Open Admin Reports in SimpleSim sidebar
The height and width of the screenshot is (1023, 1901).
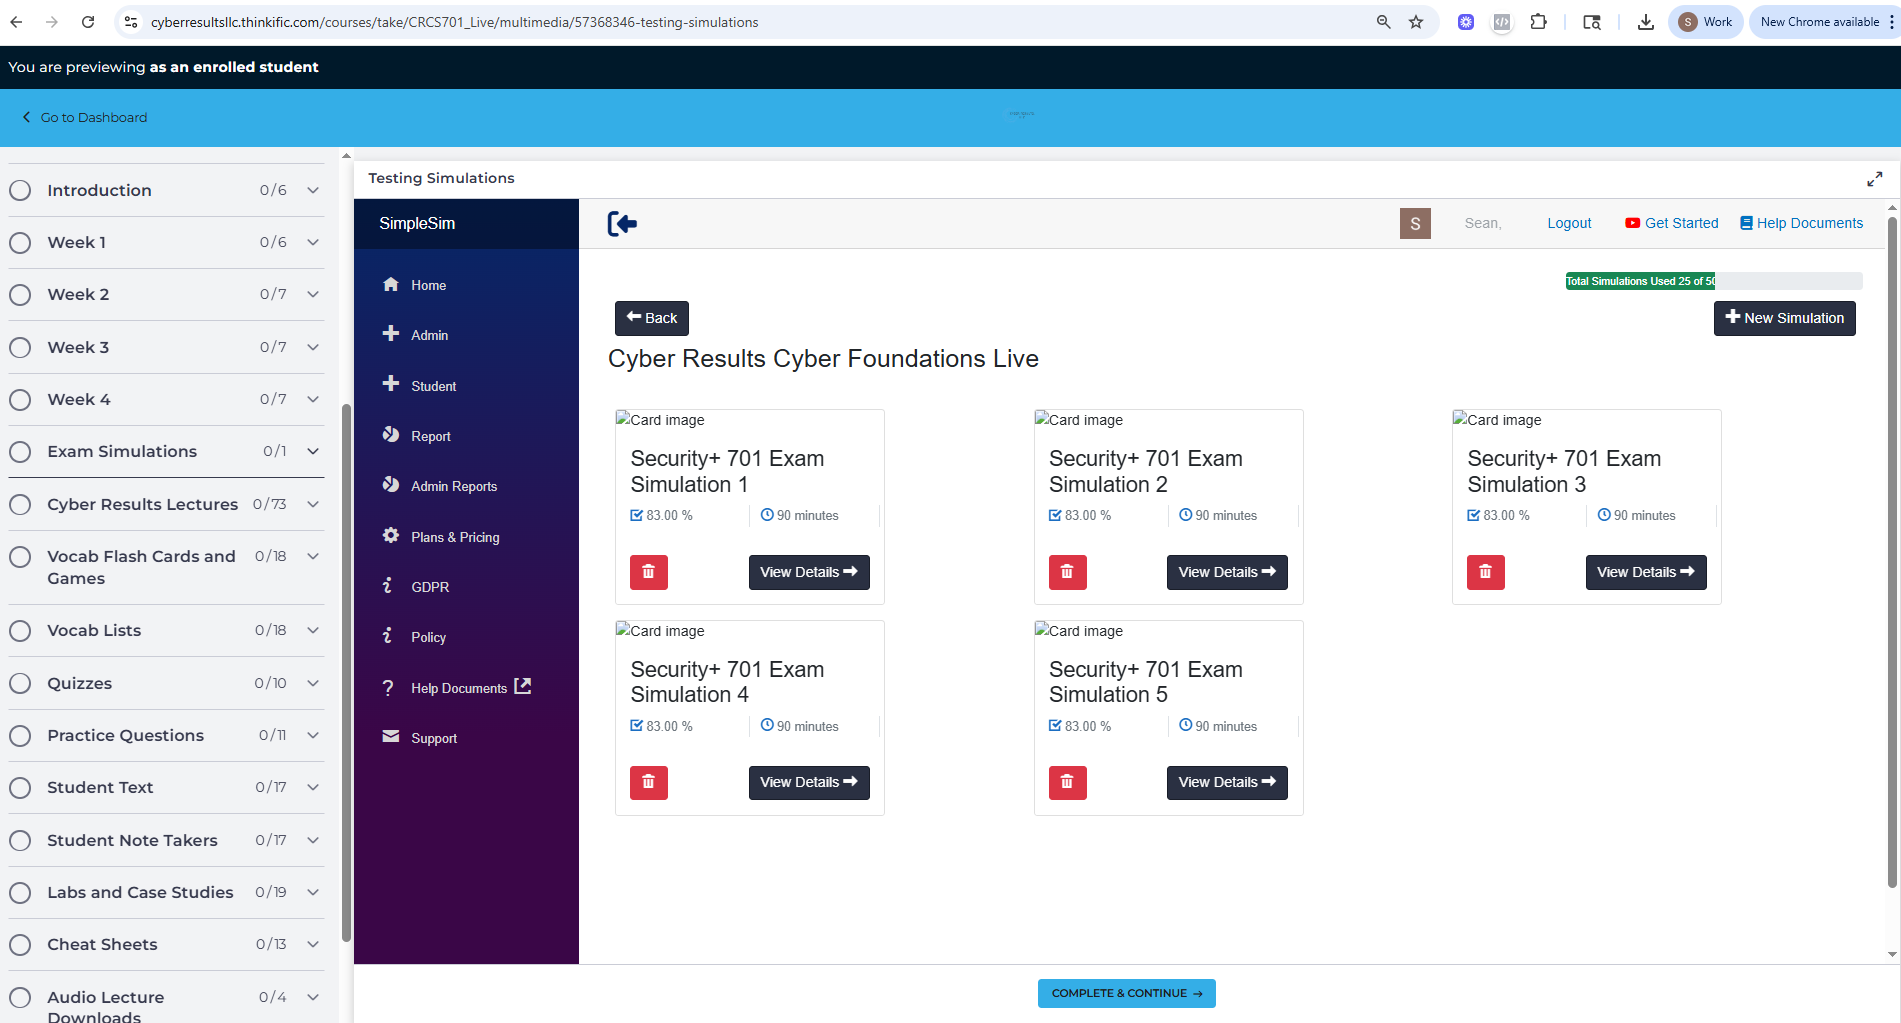click(453, 487)
